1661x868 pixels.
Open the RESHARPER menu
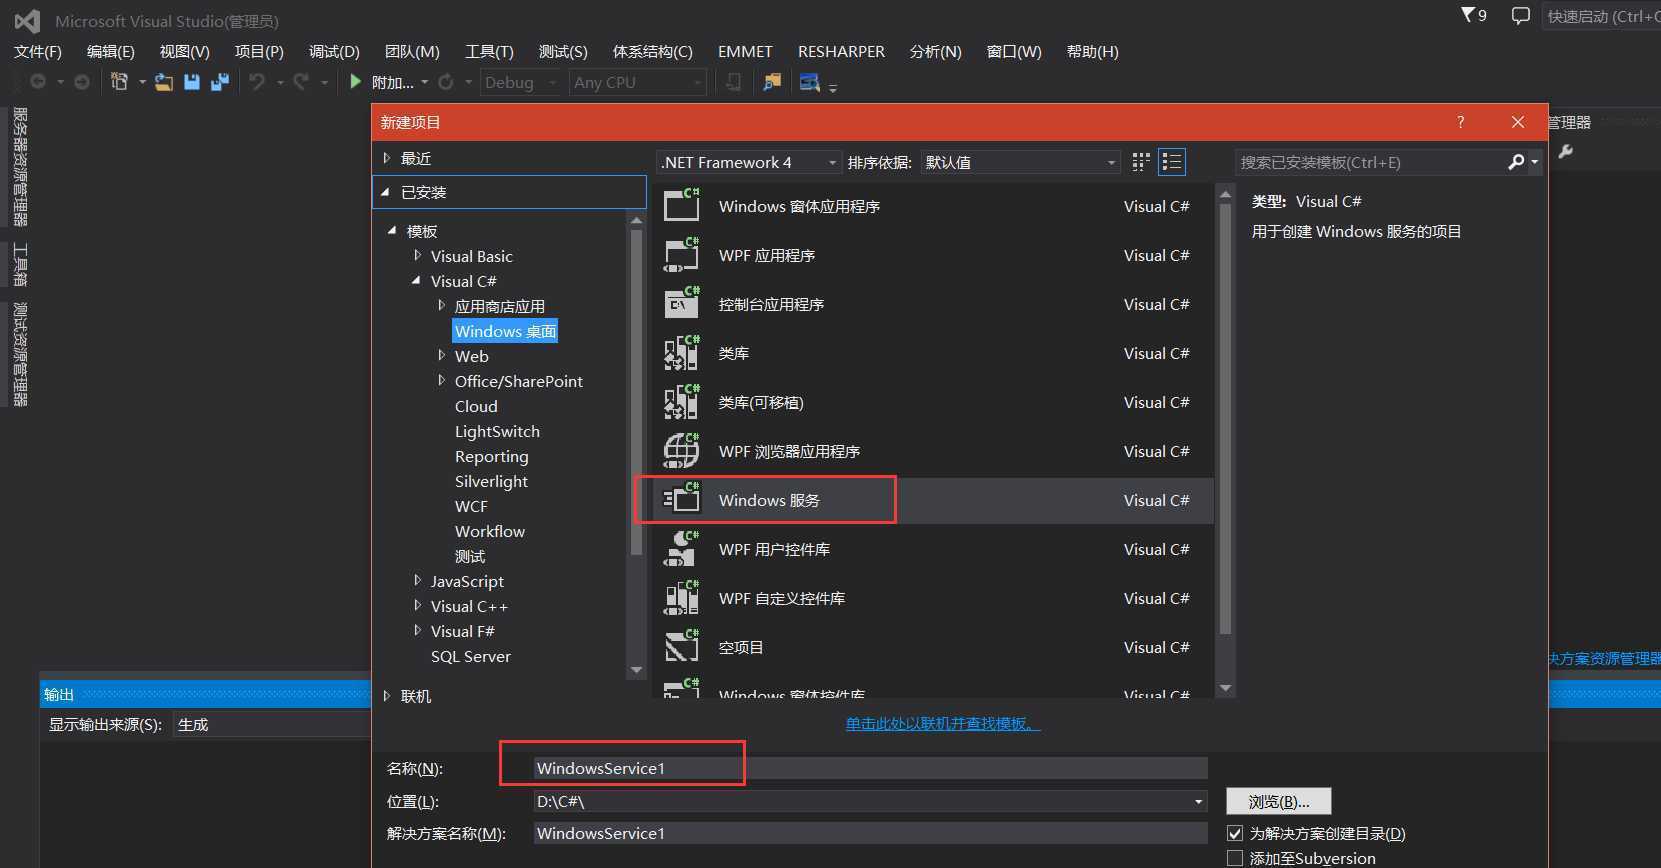tap(841, 52)
